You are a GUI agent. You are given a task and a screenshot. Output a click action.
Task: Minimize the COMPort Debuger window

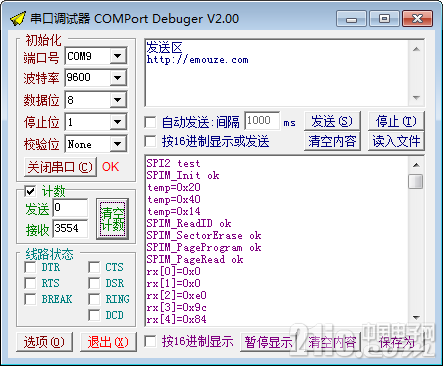click(351, 19)
